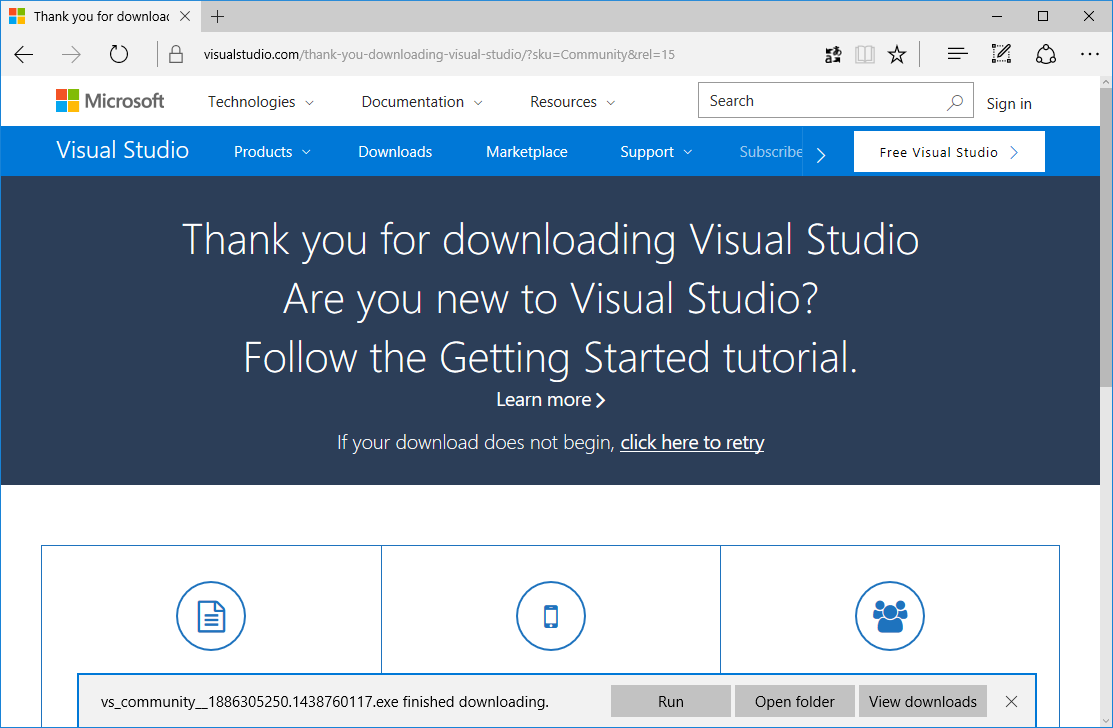Click the scrollbar up arrow
The image size is (1113, 728).
(1106, 82)
